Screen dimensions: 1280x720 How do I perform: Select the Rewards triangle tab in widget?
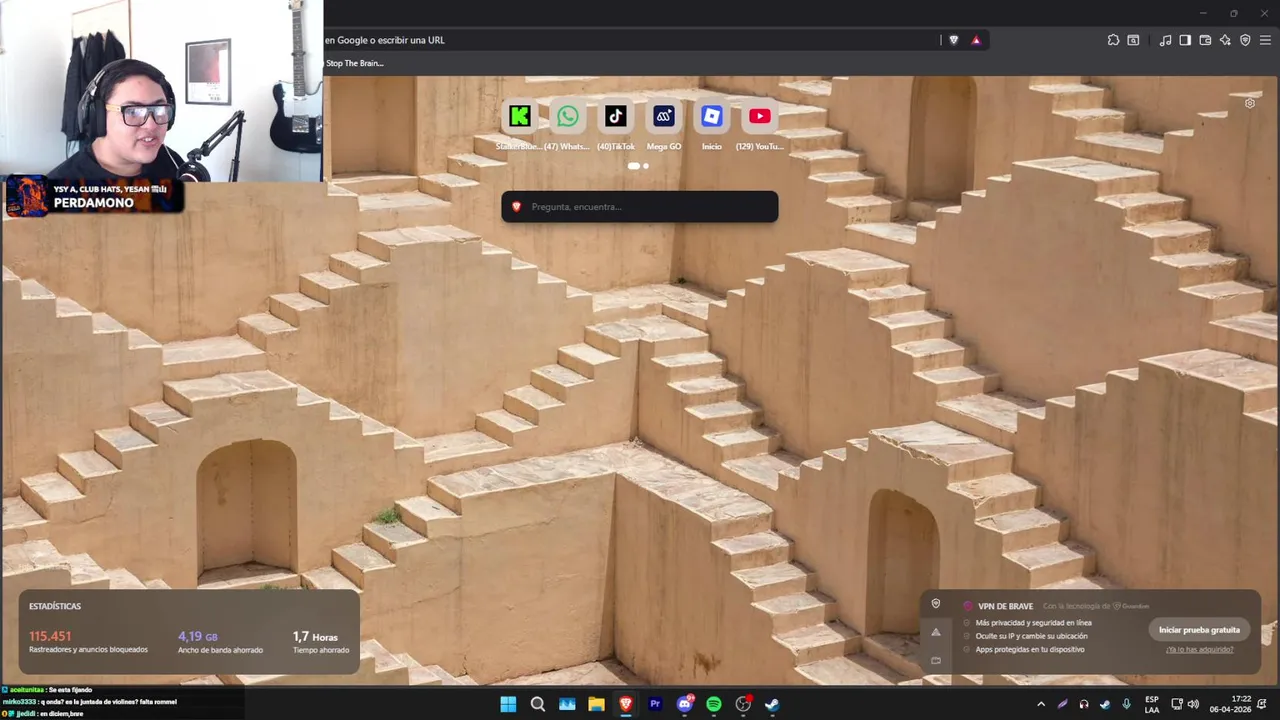click(x=936, y=632)
